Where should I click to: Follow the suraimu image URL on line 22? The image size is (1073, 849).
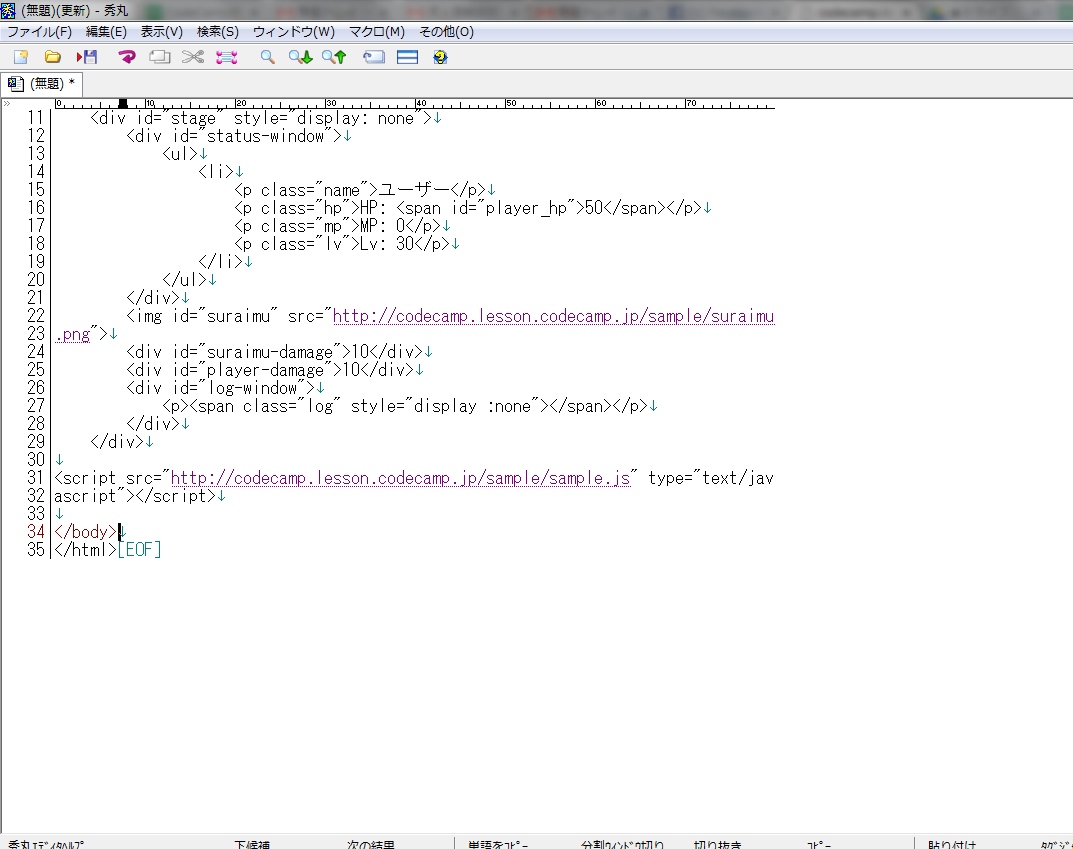coord(553,316)
